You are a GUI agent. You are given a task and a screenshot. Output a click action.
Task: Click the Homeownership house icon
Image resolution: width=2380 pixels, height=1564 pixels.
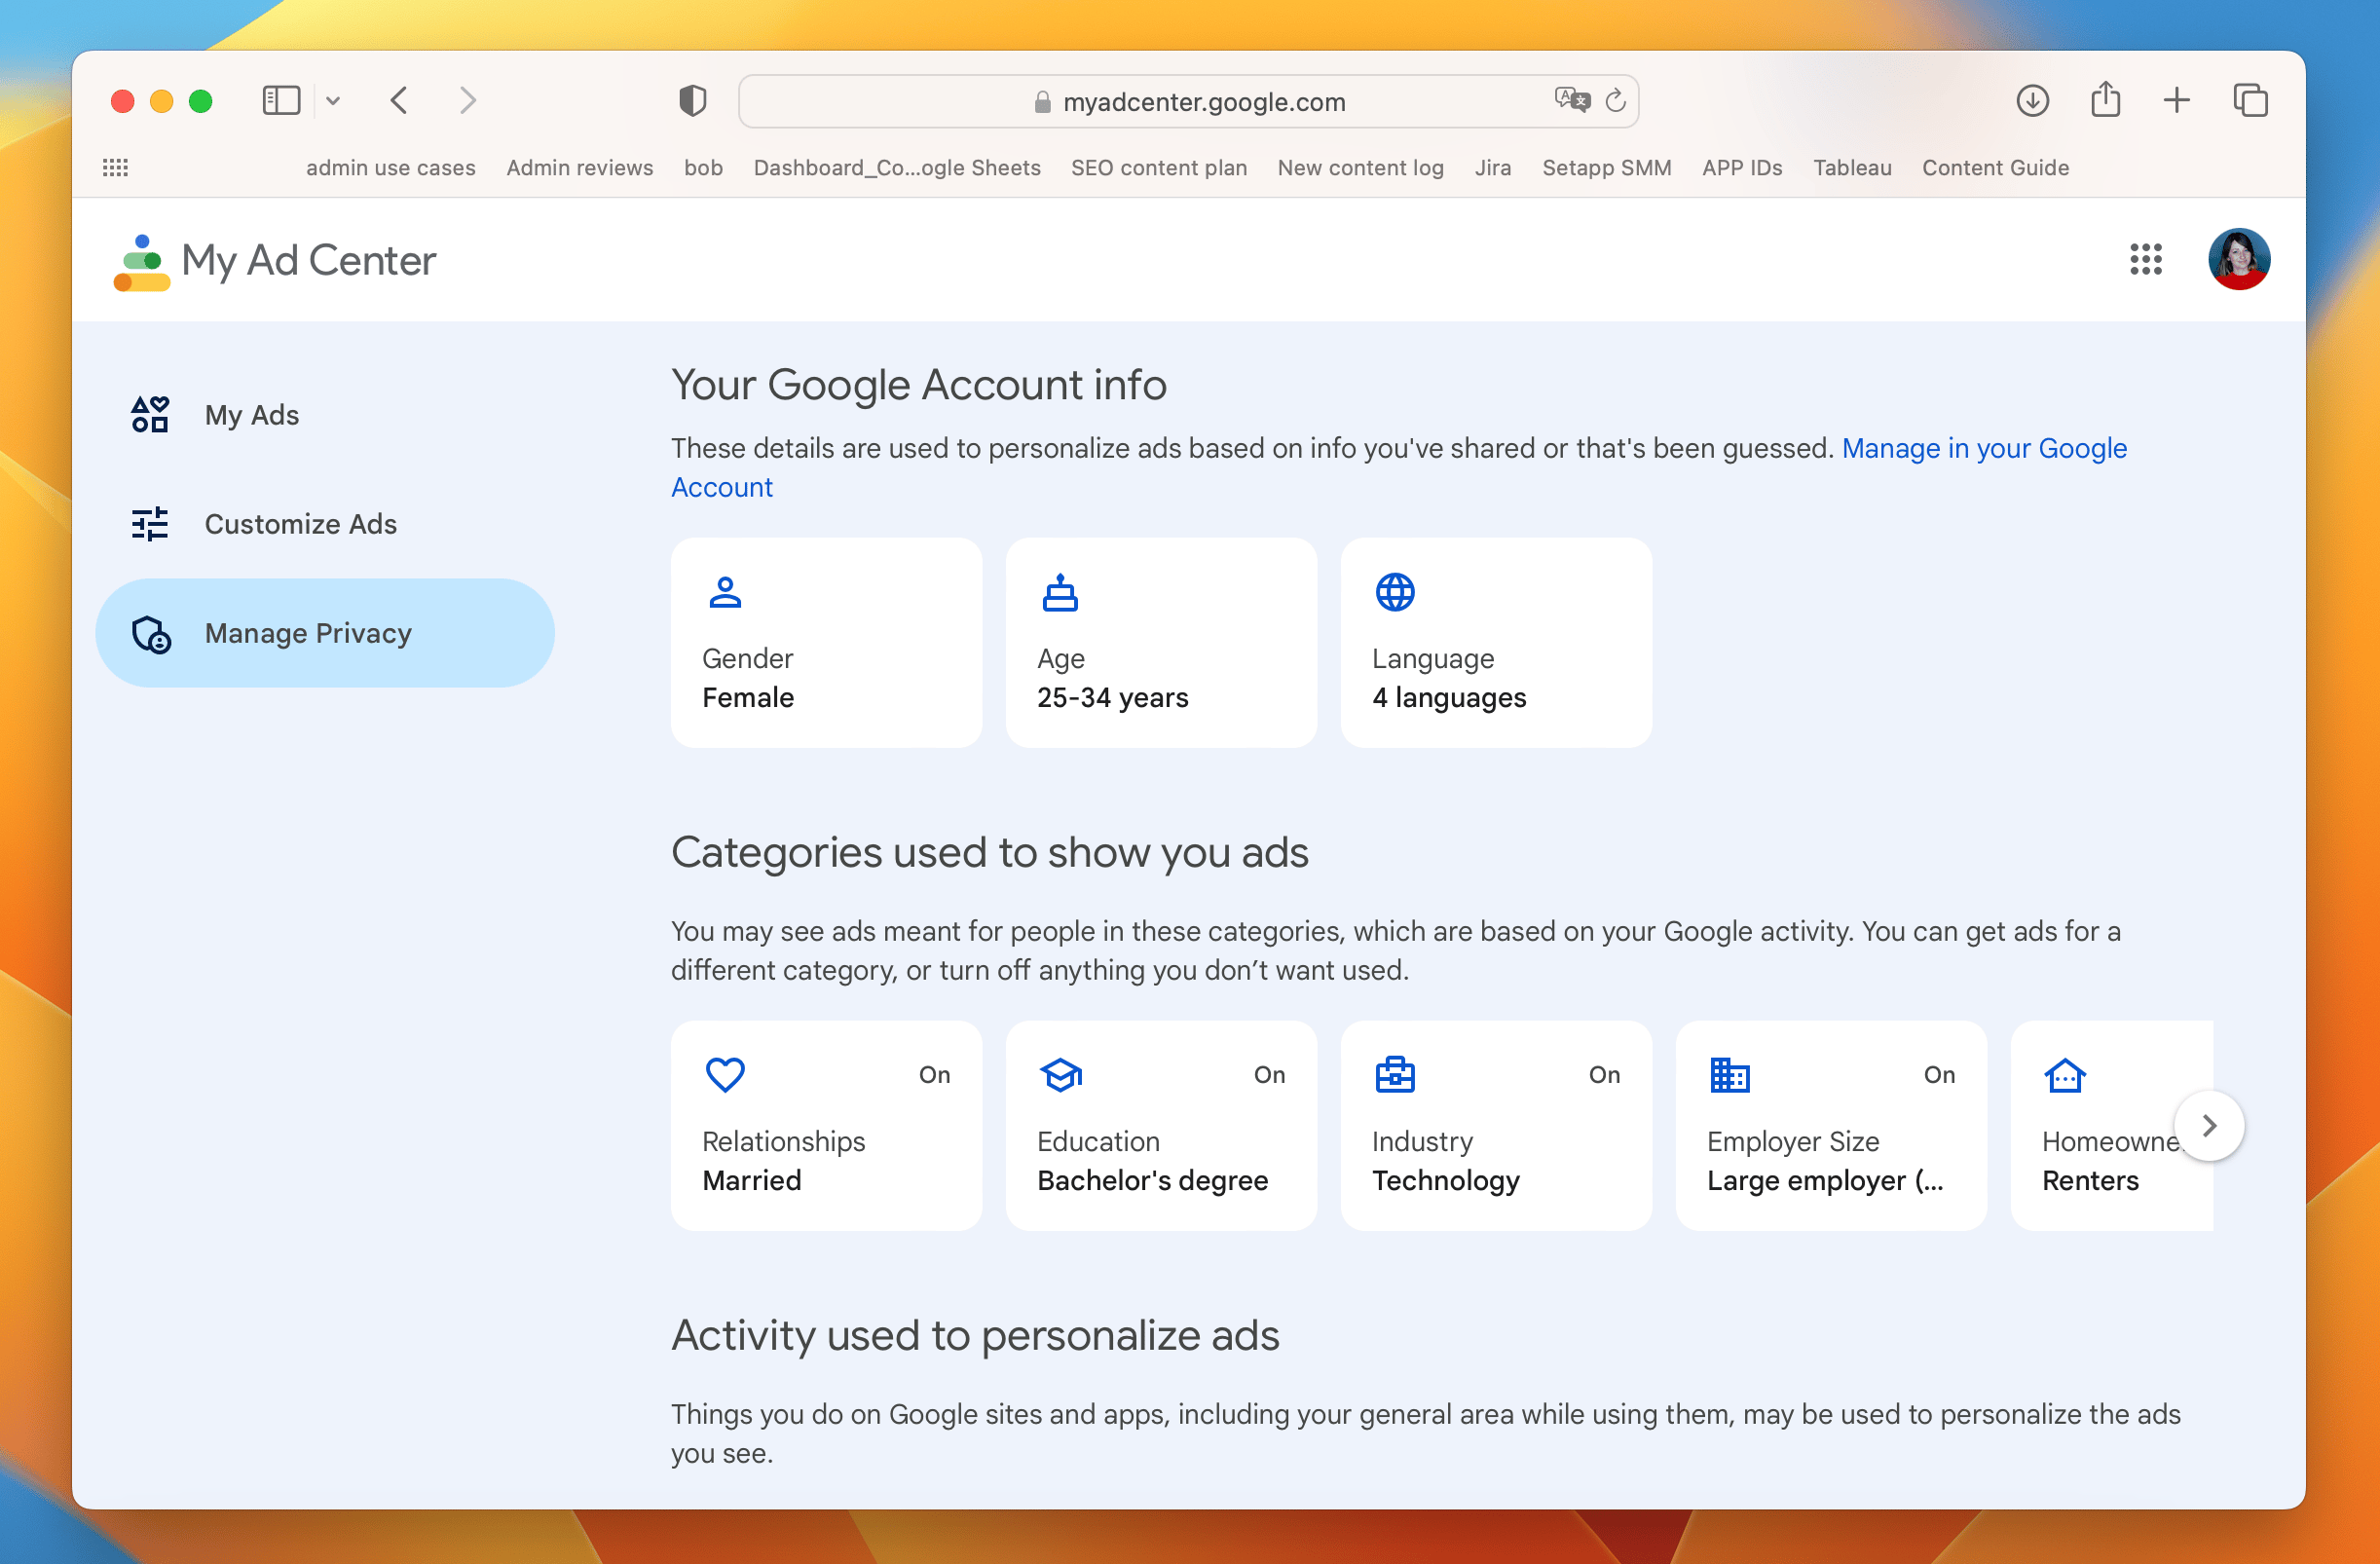click(2065, 1075)
